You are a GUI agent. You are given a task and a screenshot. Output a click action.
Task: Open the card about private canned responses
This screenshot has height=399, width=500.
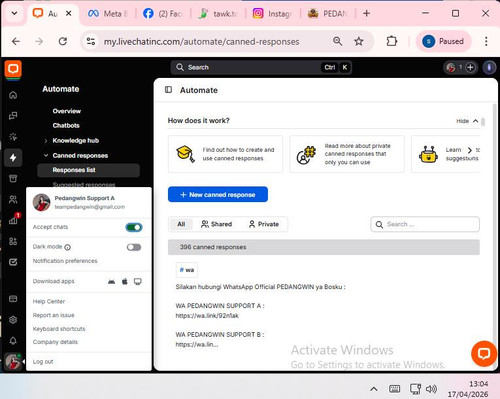click(347, 154)
